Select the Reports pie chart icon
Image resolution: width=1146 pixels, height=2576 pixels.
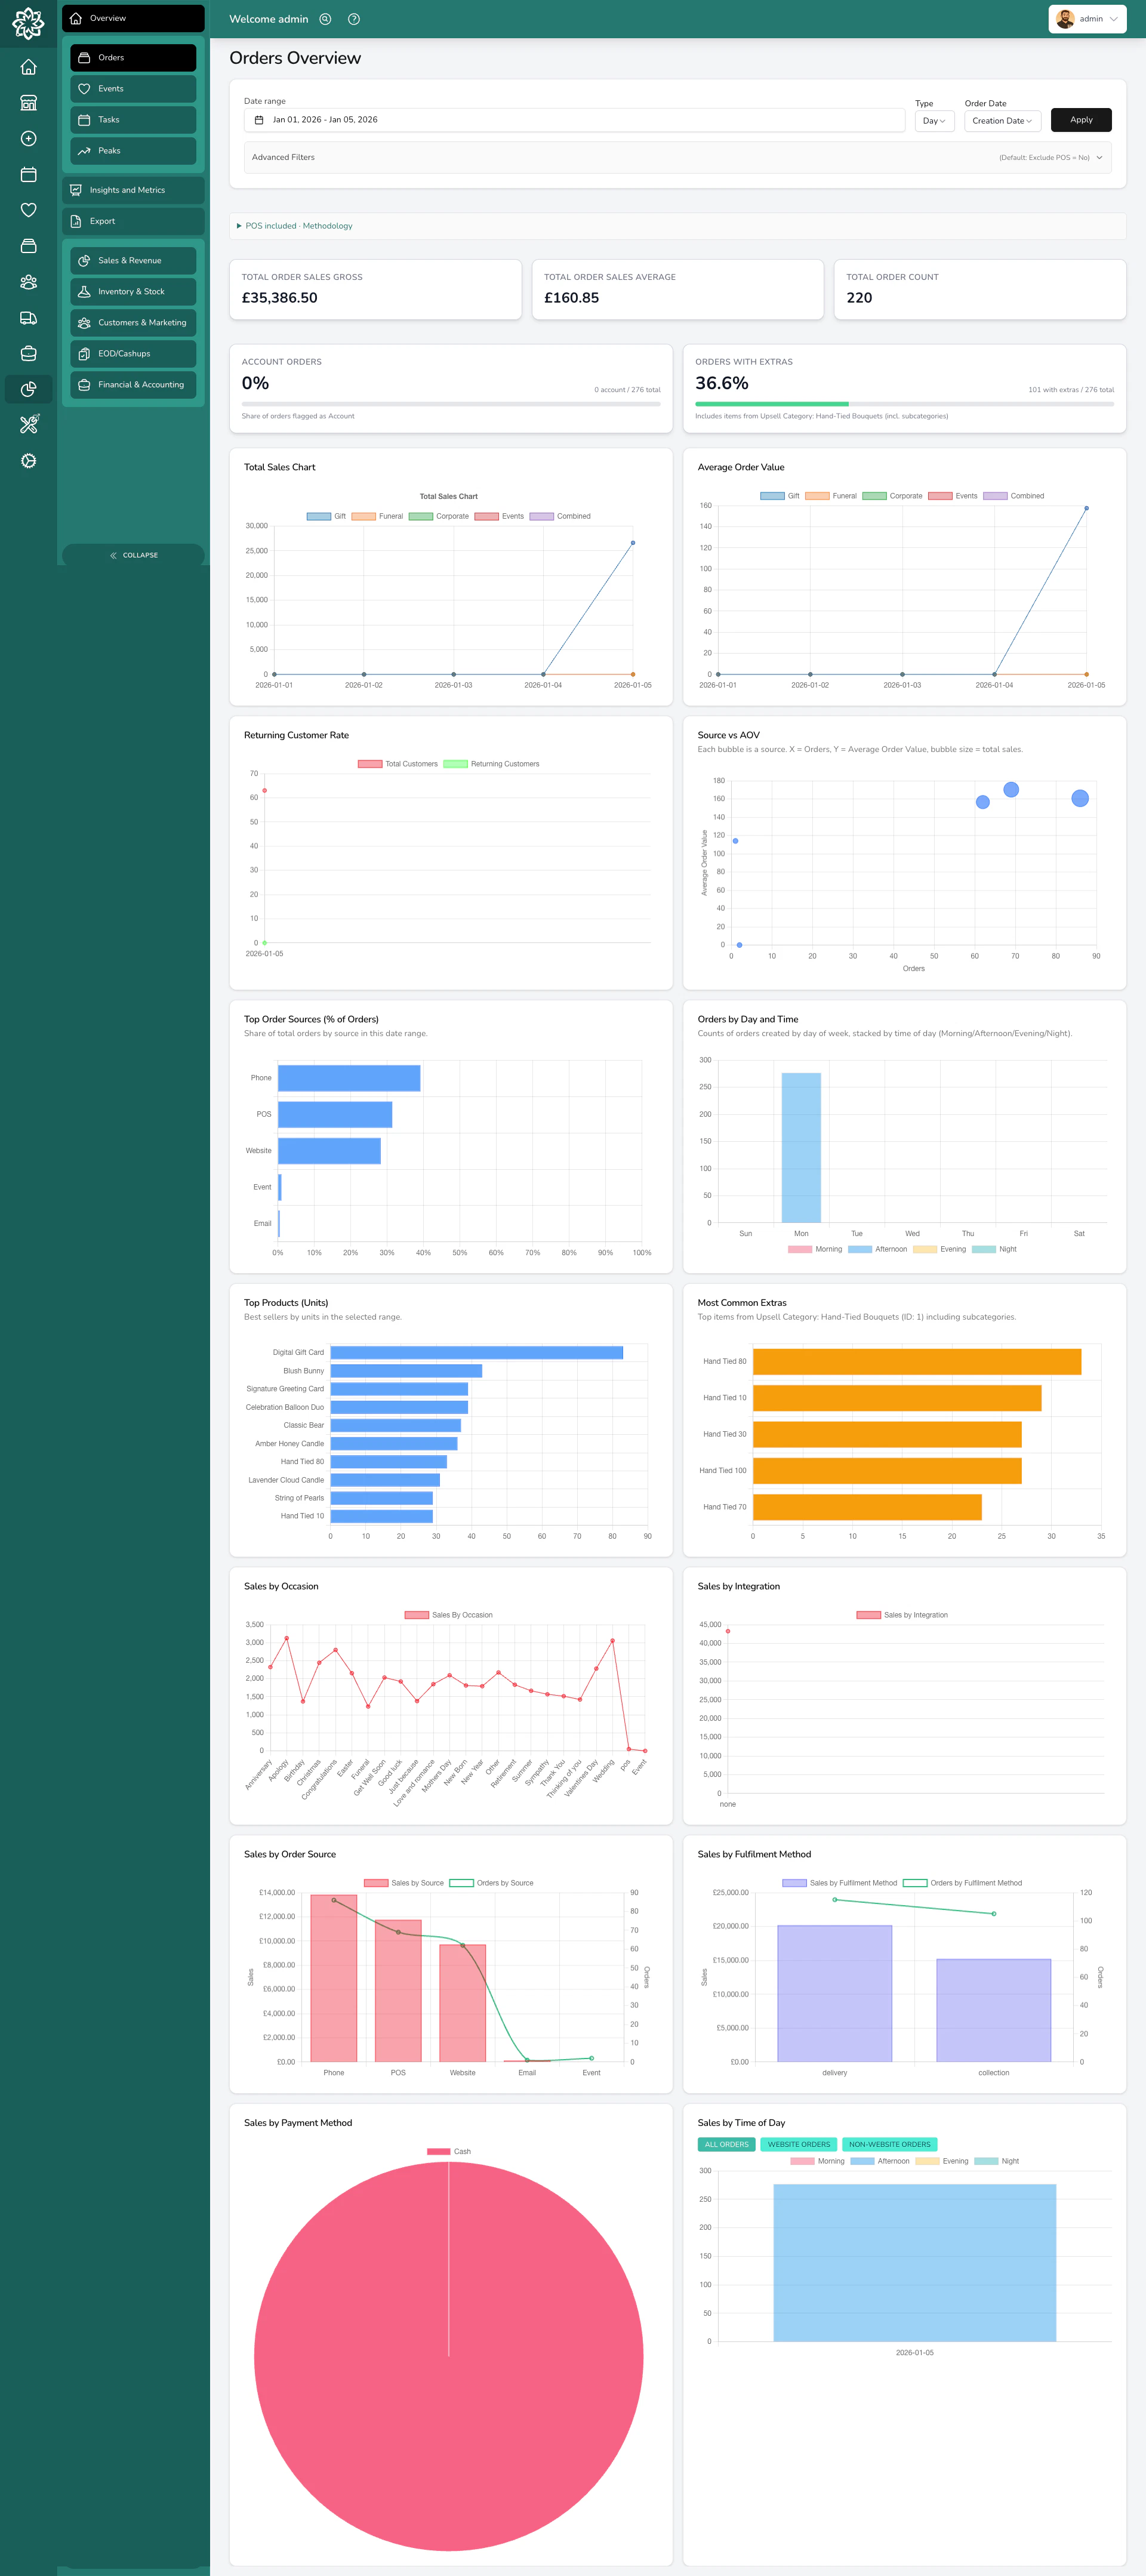pyautogui.click(x=28, y=389)
